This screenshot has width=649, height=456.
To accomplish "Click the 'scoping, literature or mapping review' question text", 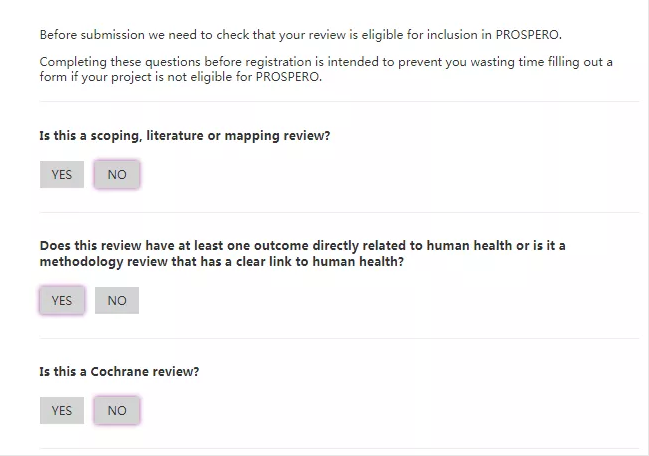I will tap(184, 135).
